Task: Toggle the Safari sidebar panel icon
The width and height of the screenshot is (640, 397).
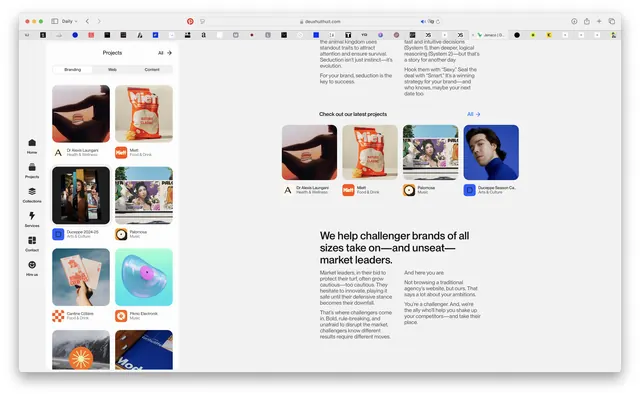Action: point(55,21)
